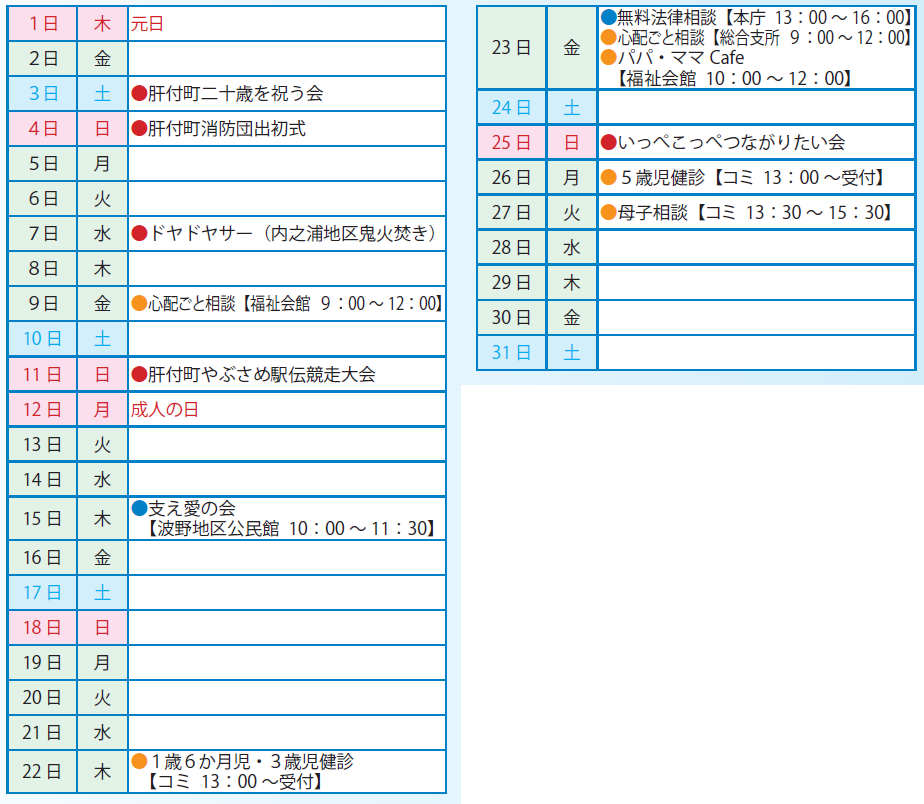The width and height of the screenshot is (924, 804).
Task: Click the 日 weekday cell for 18日
Action: [x=102, y=628]
